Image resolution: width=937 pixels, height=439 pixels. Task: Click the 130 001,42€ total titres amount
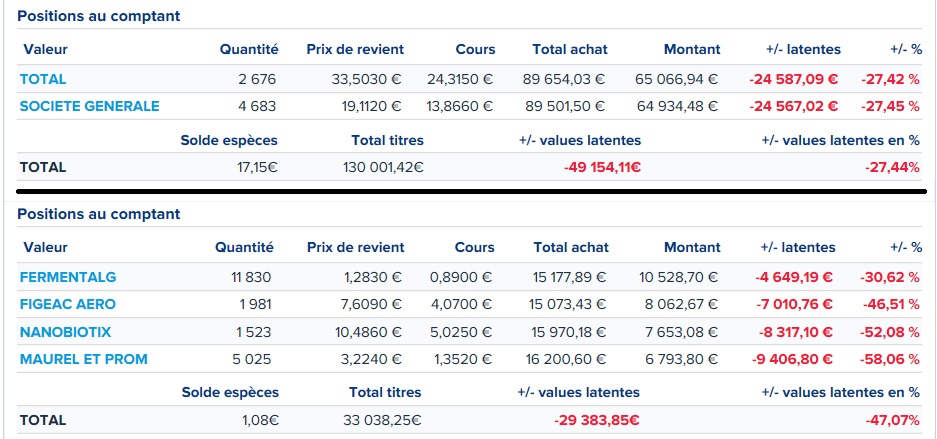(383, 168)
